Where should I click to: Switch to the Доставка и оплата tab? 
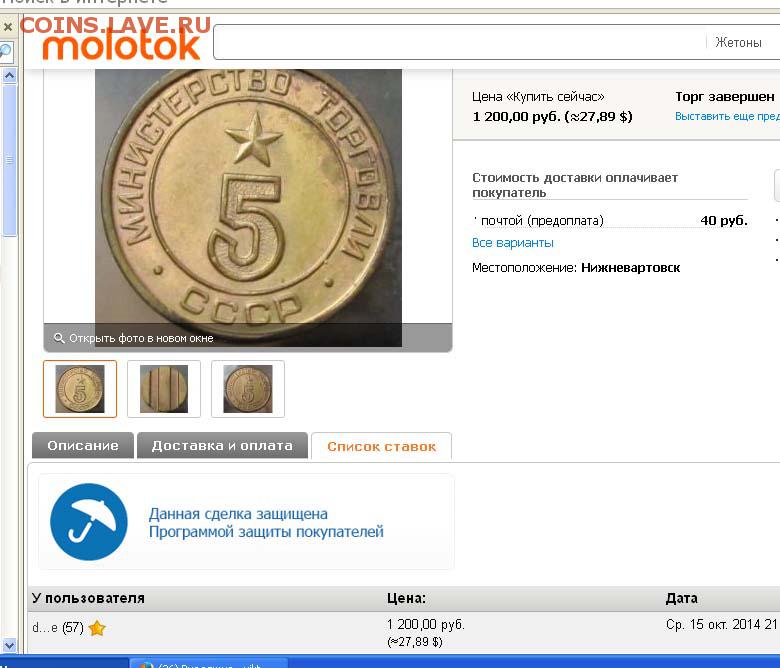click(x=222, y=445)
